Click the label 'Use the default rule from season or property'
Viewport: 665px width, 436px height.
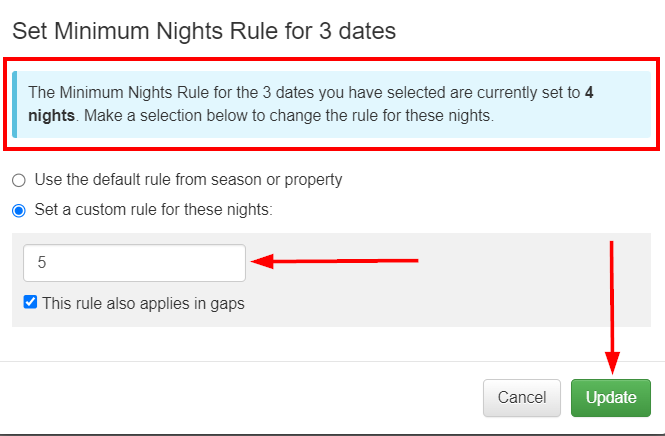coord(188,180)
